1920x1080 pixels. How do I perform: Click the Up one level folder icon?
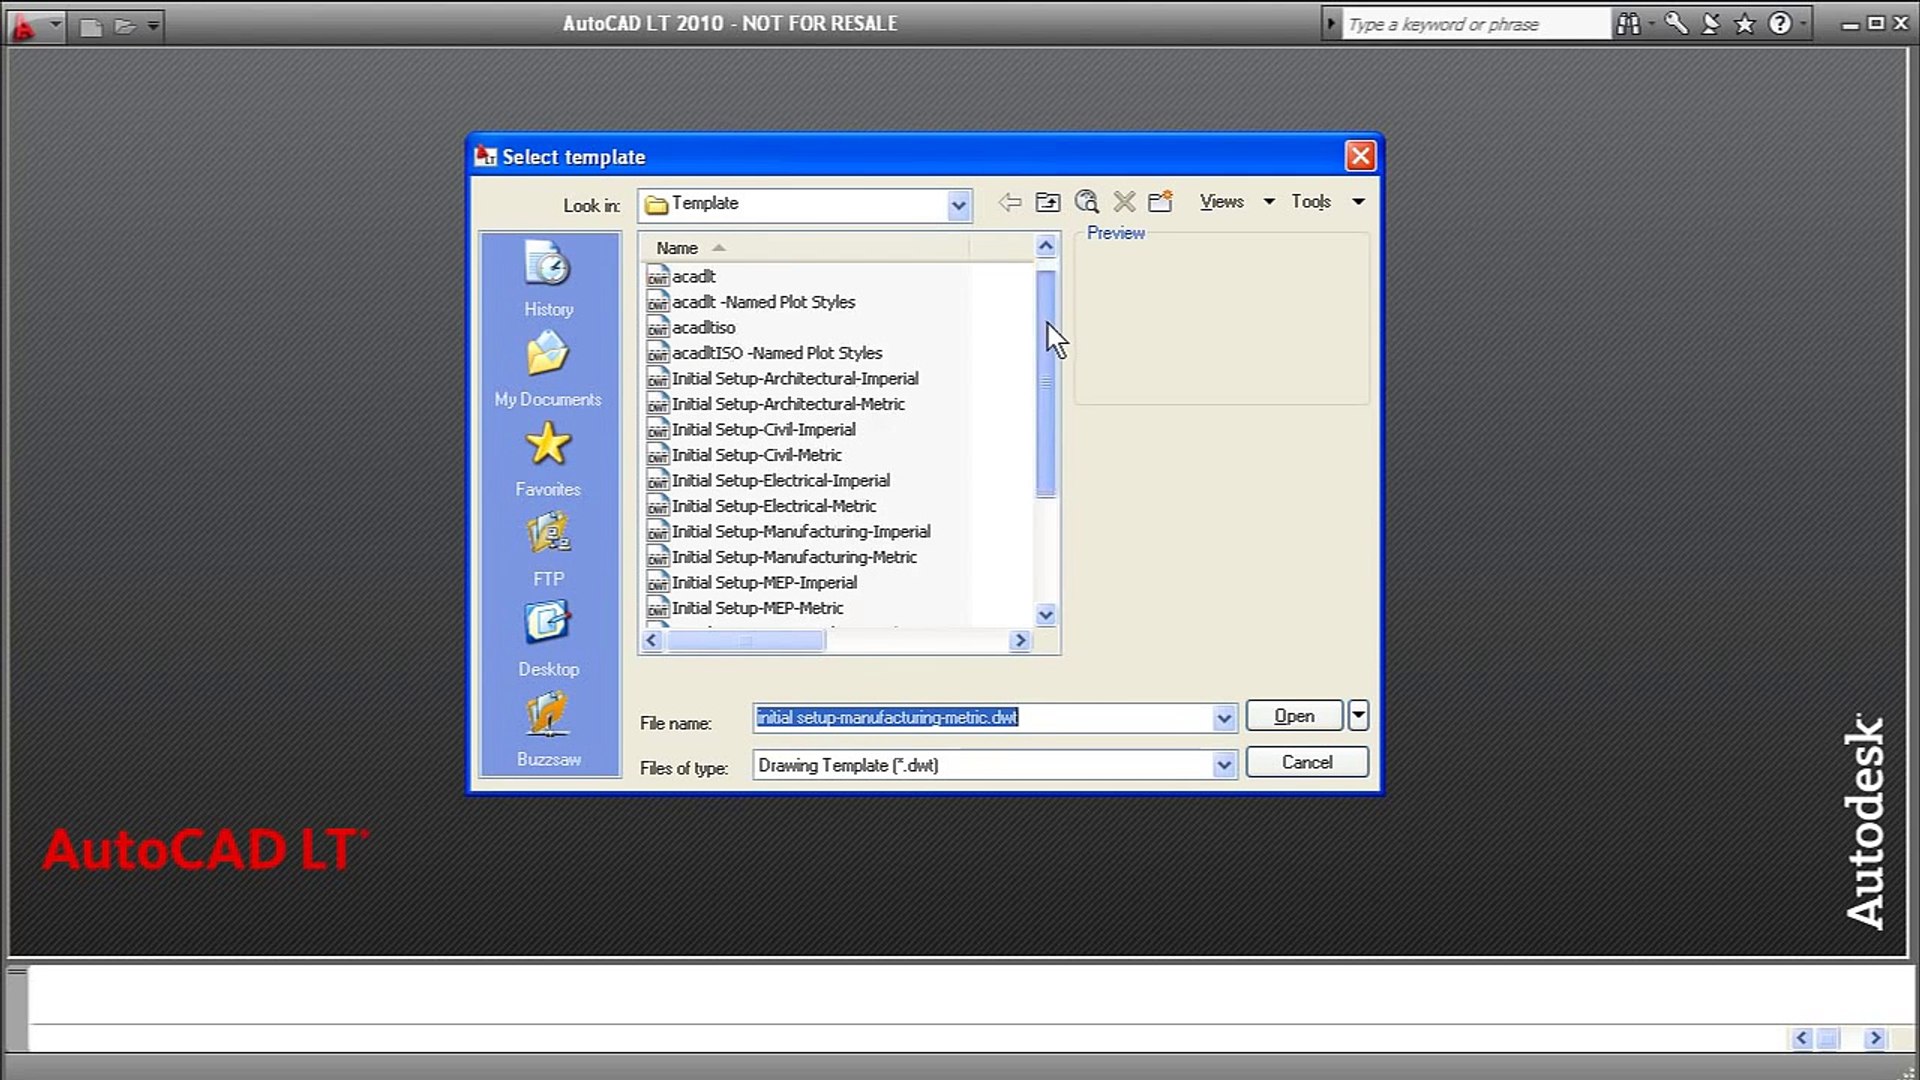coord(1047,202)
